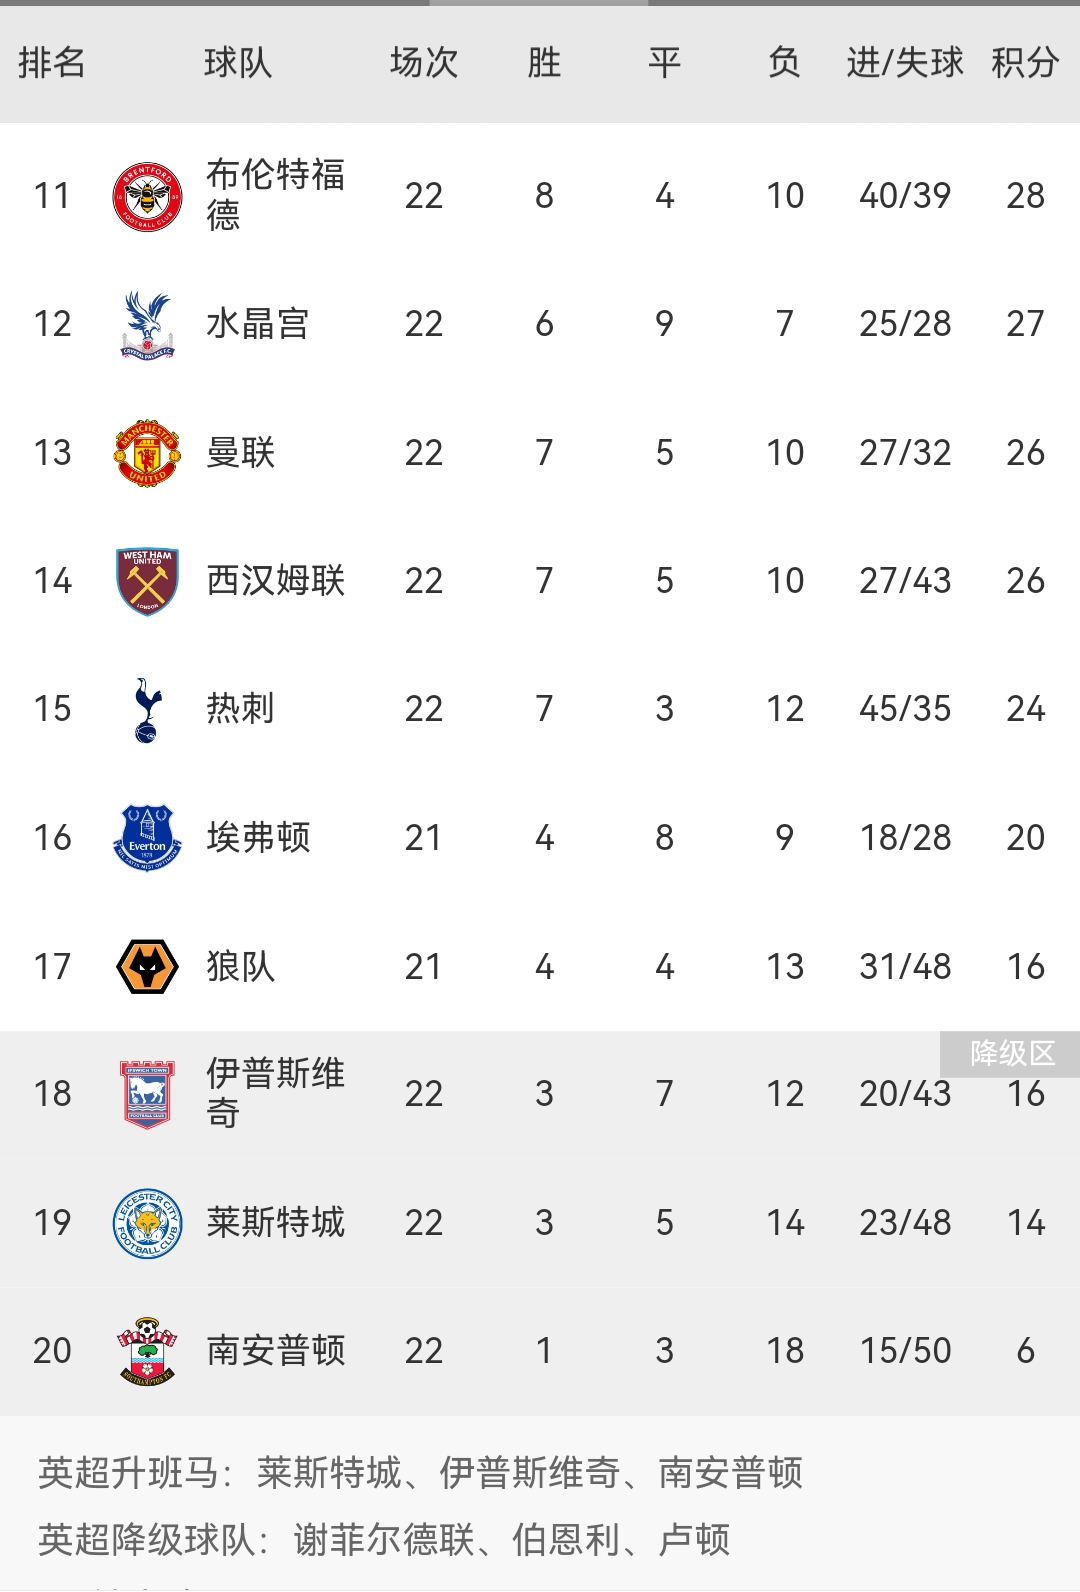1080x1592 pixels.
Task: Click the Ipswich Town crest
Action: tap(147, 1094)
